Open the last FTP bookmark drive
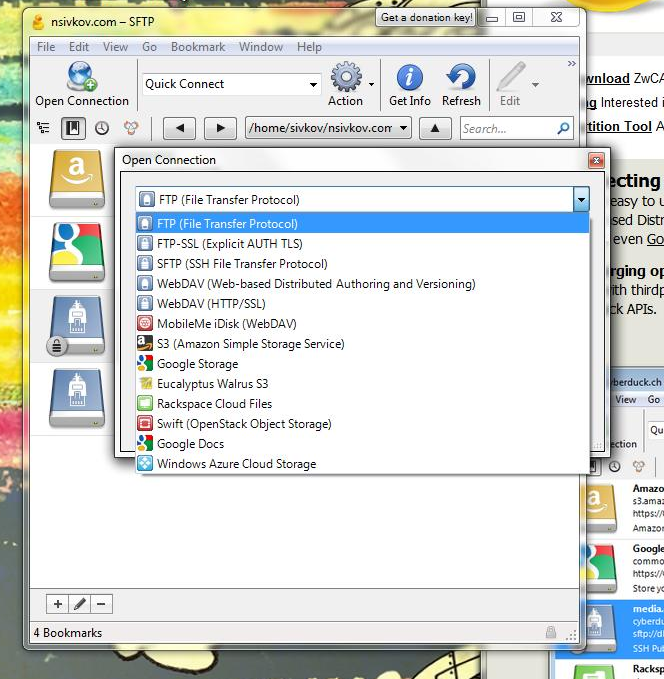The image size is (664, 679). 77,398
